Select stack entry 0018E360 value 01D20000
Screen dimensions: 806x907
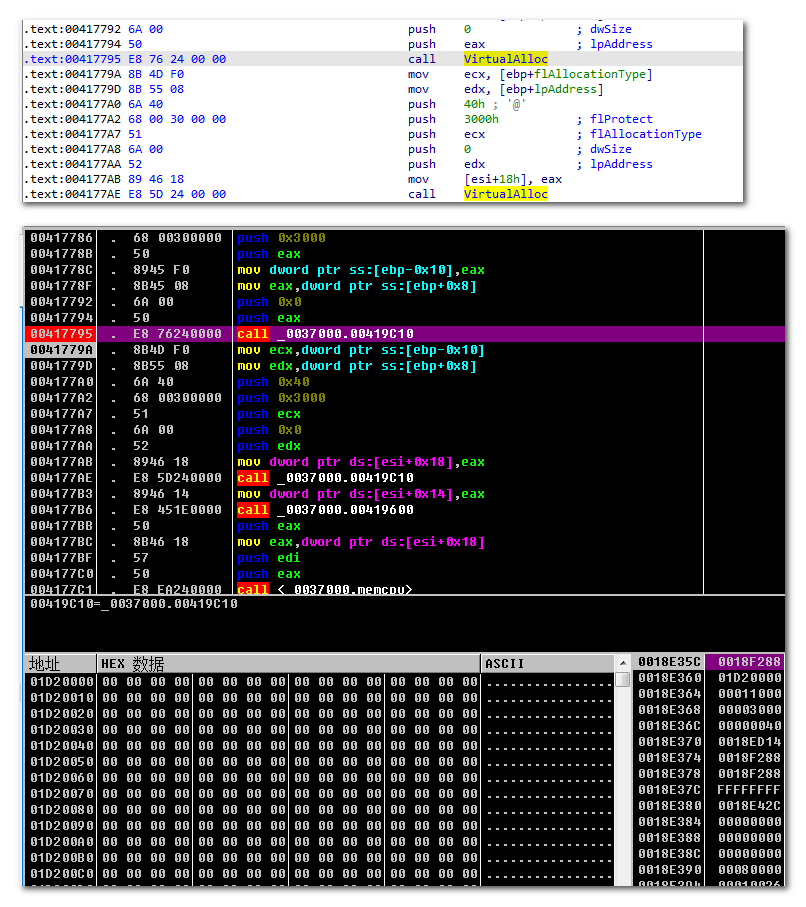709,678
